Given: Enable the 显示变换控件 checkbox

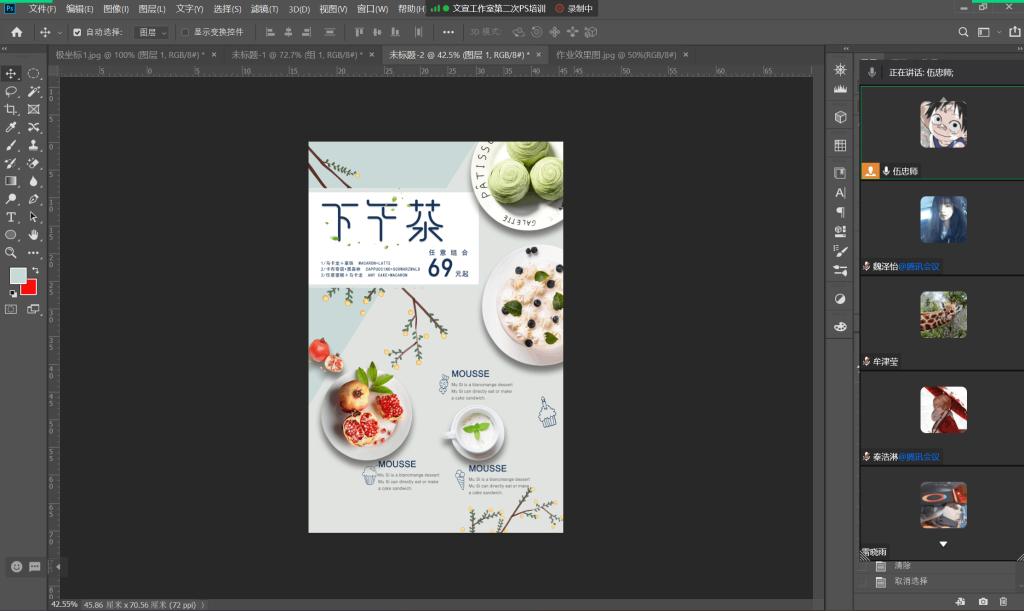Looking at the screenshot, I should coord(185,32).
